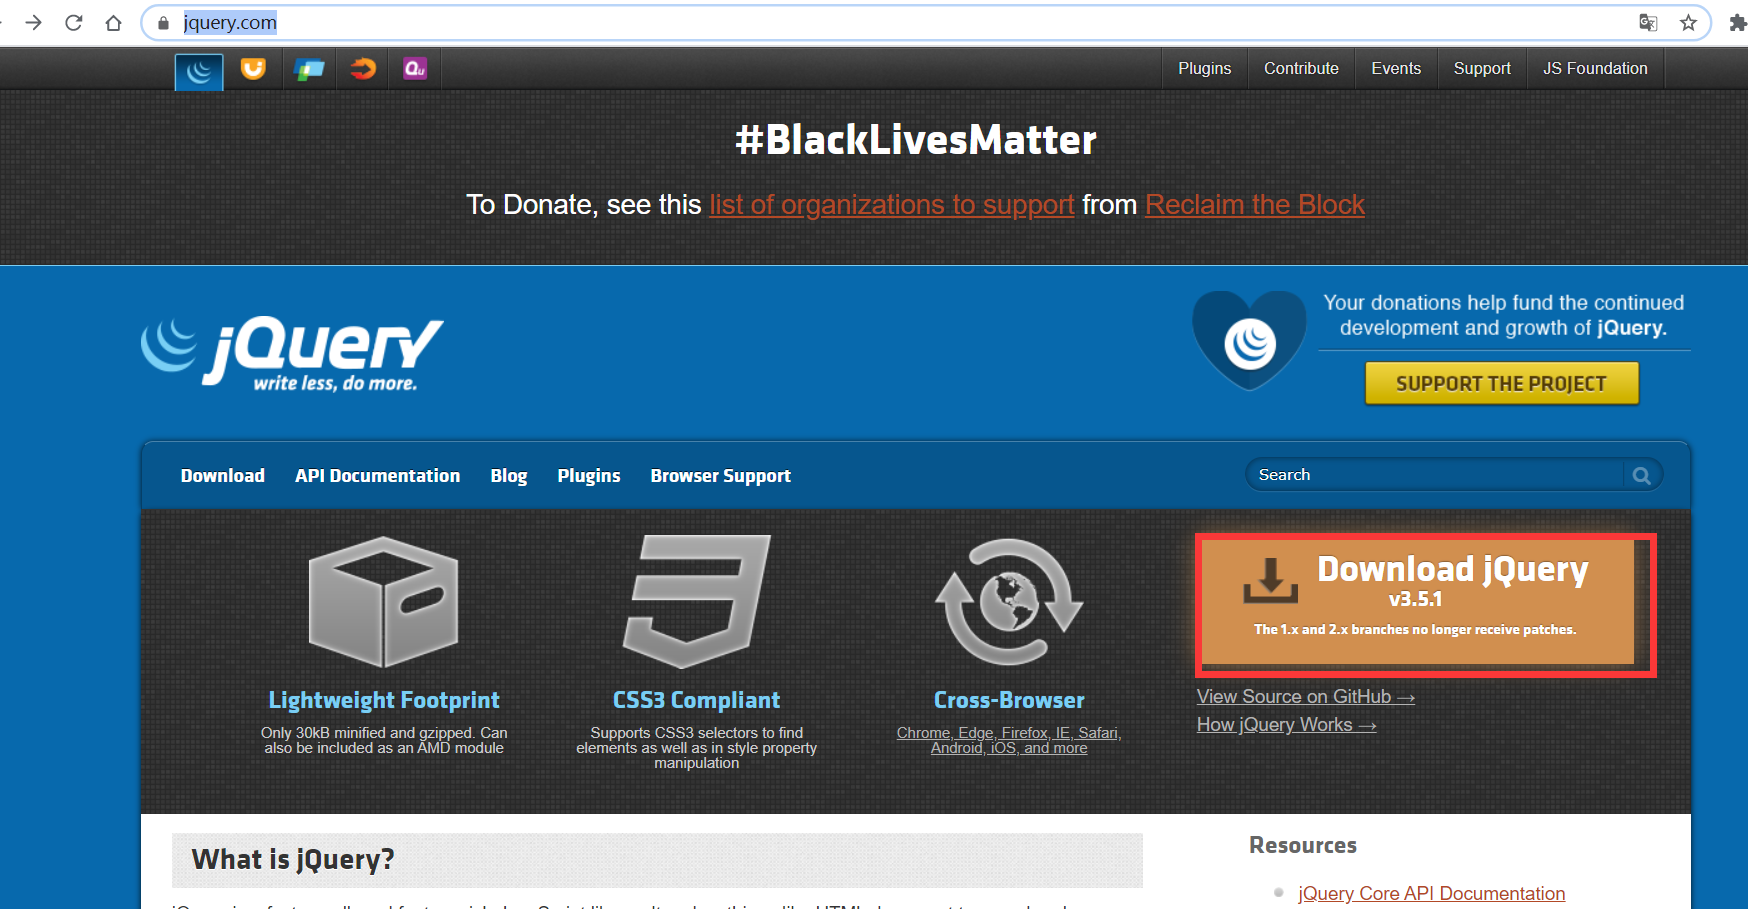The width and height of the screenshot is (1748, 909).
Task: Open the Events menu item
Action: click(1396, 68)
